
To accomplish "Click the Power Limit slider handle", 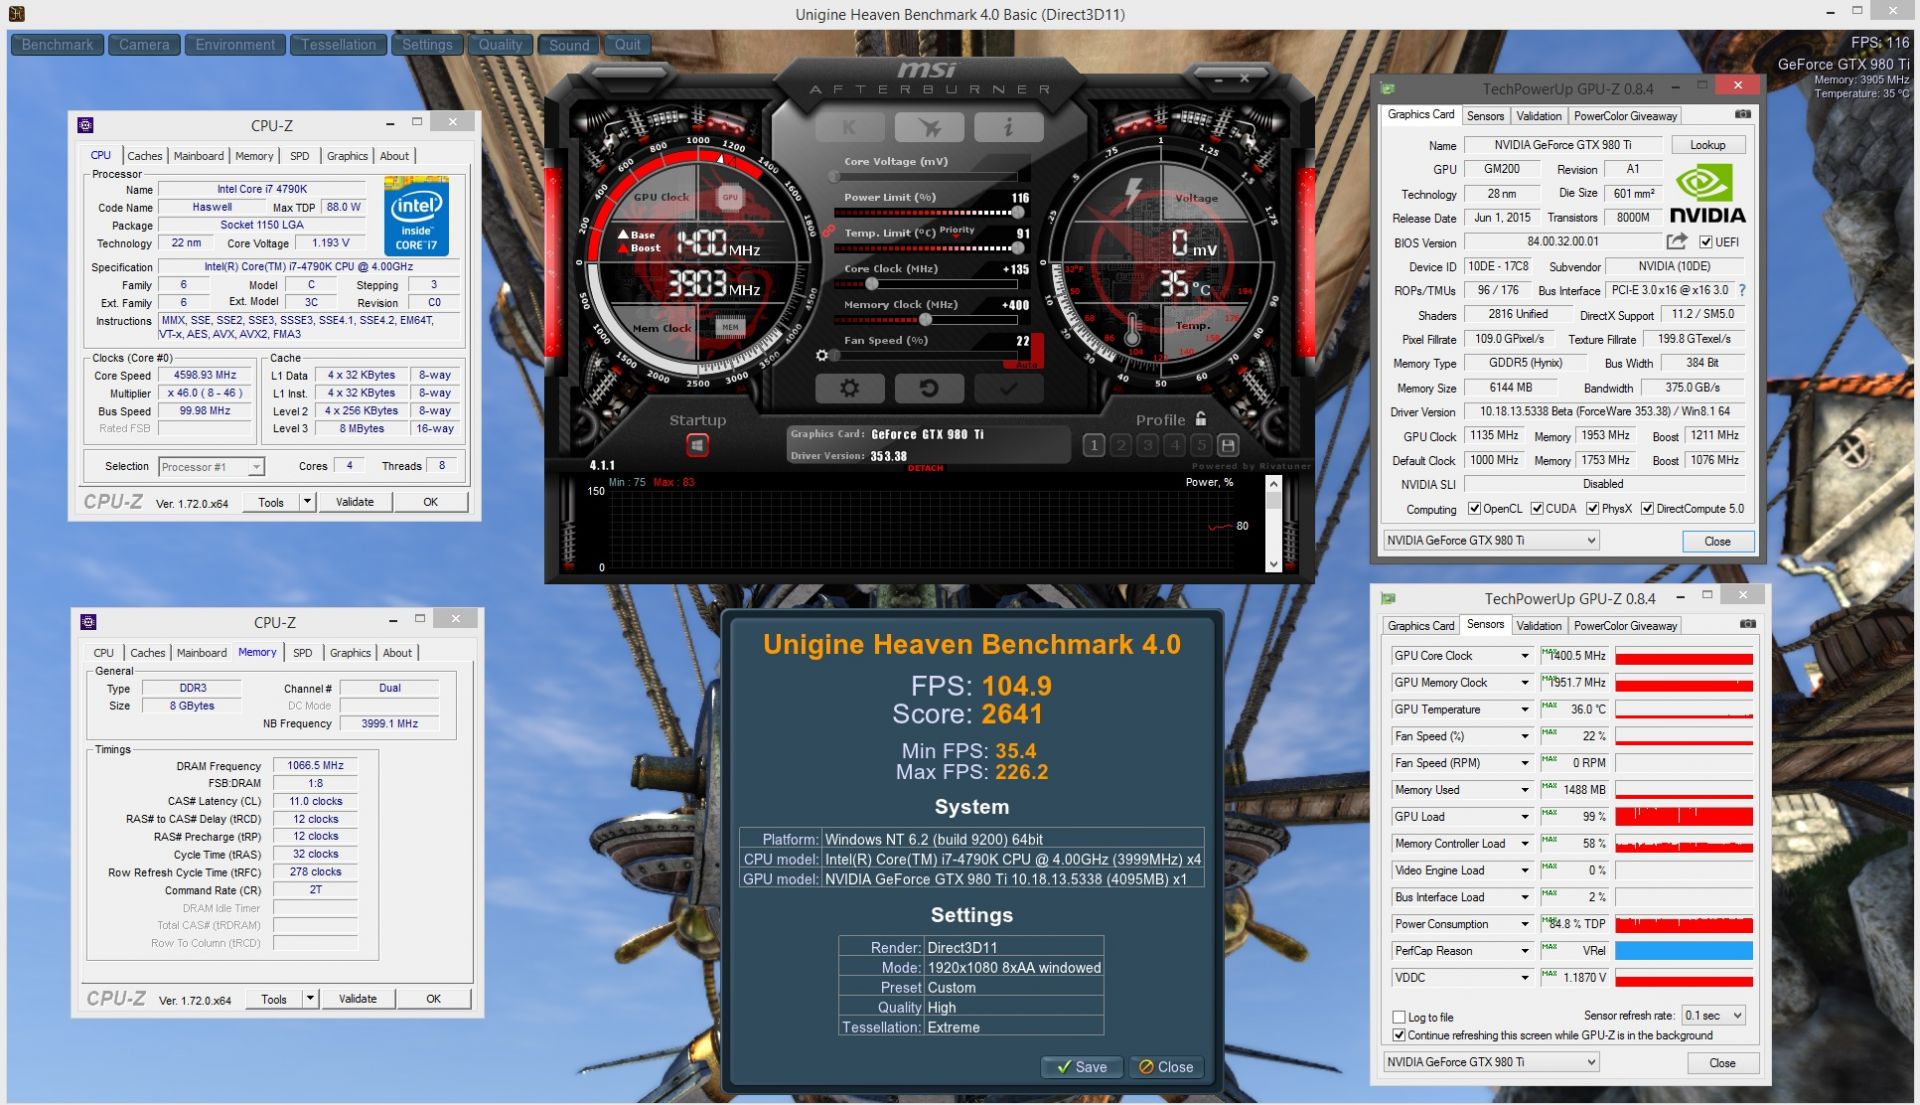I will (1018, 212).
